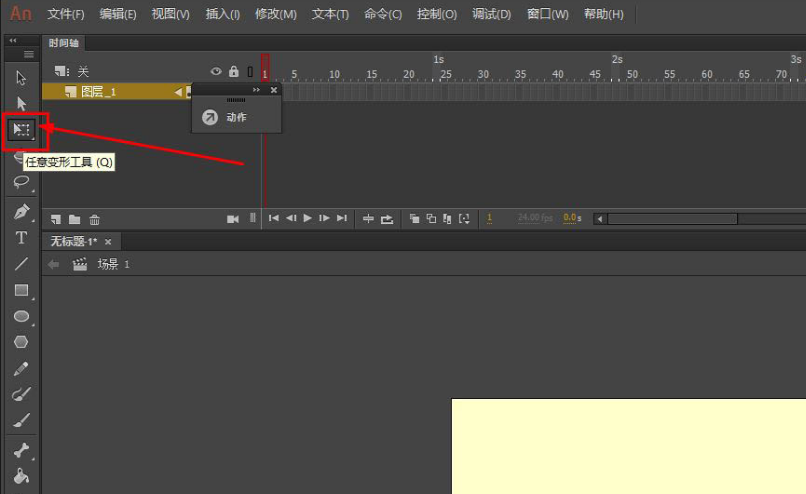Open the 调试(D) menu

[491, 14]
